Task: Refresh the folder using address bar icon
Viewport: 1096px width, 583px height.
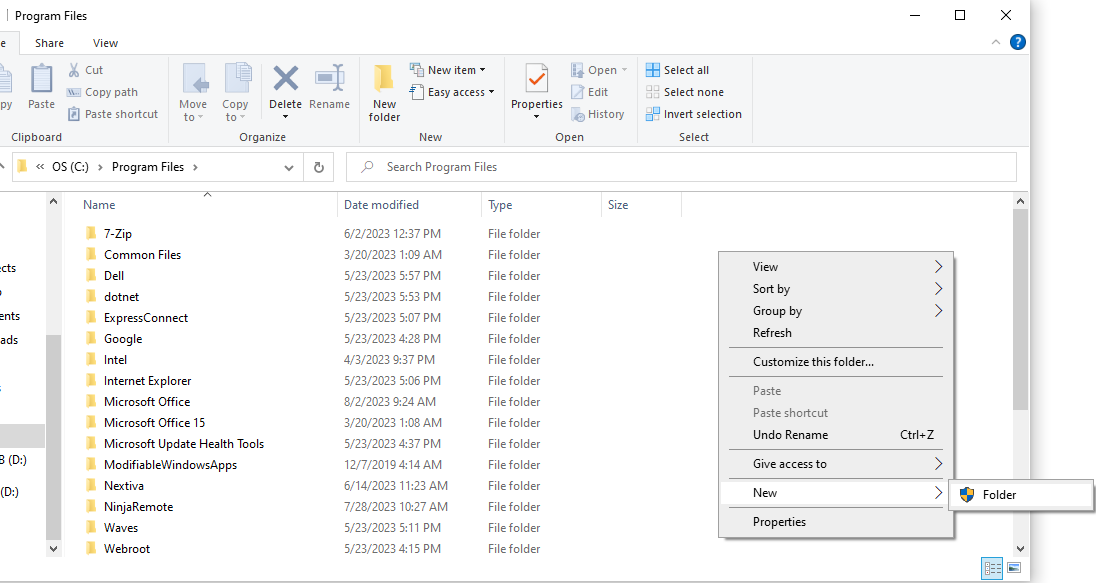Action: tap(319, 167)
